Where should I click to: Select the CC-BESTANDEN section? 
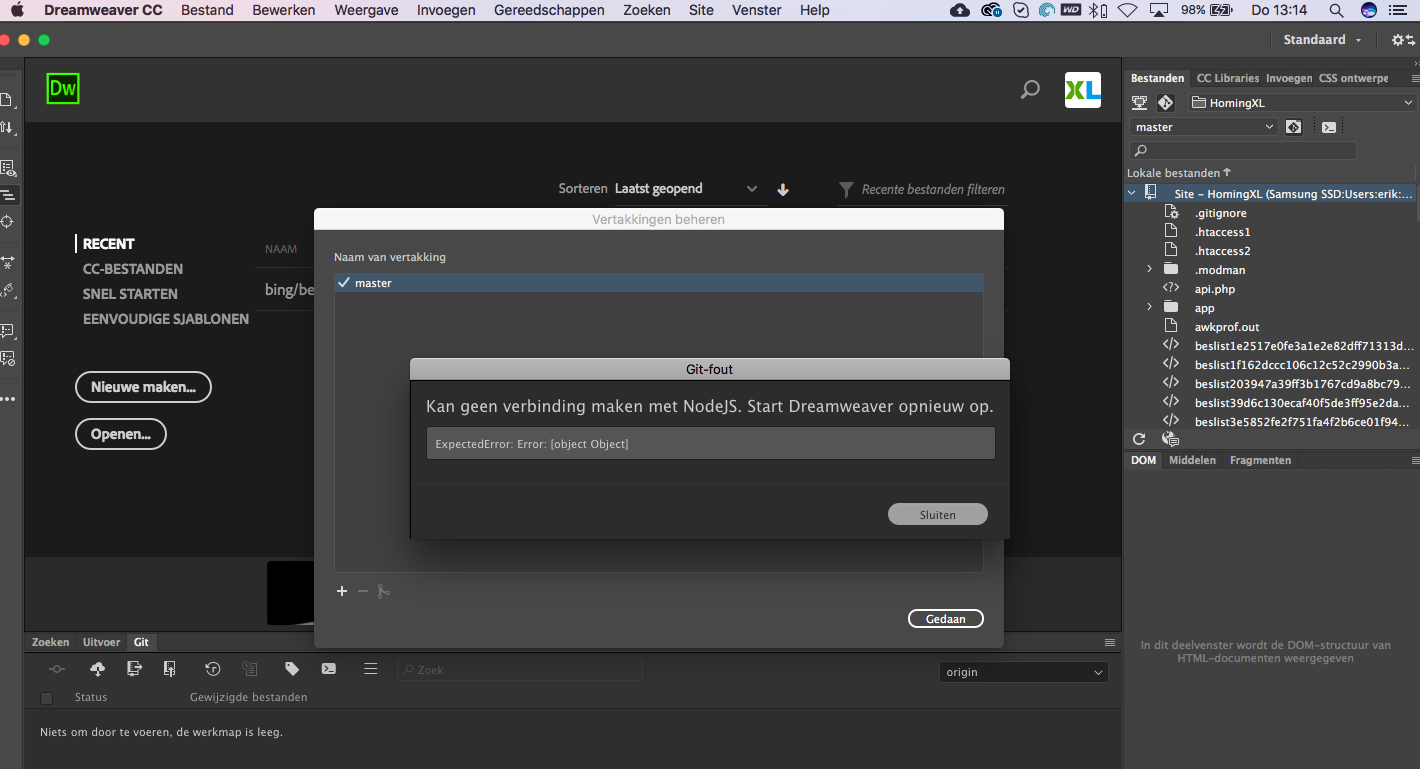click(133, 269)
